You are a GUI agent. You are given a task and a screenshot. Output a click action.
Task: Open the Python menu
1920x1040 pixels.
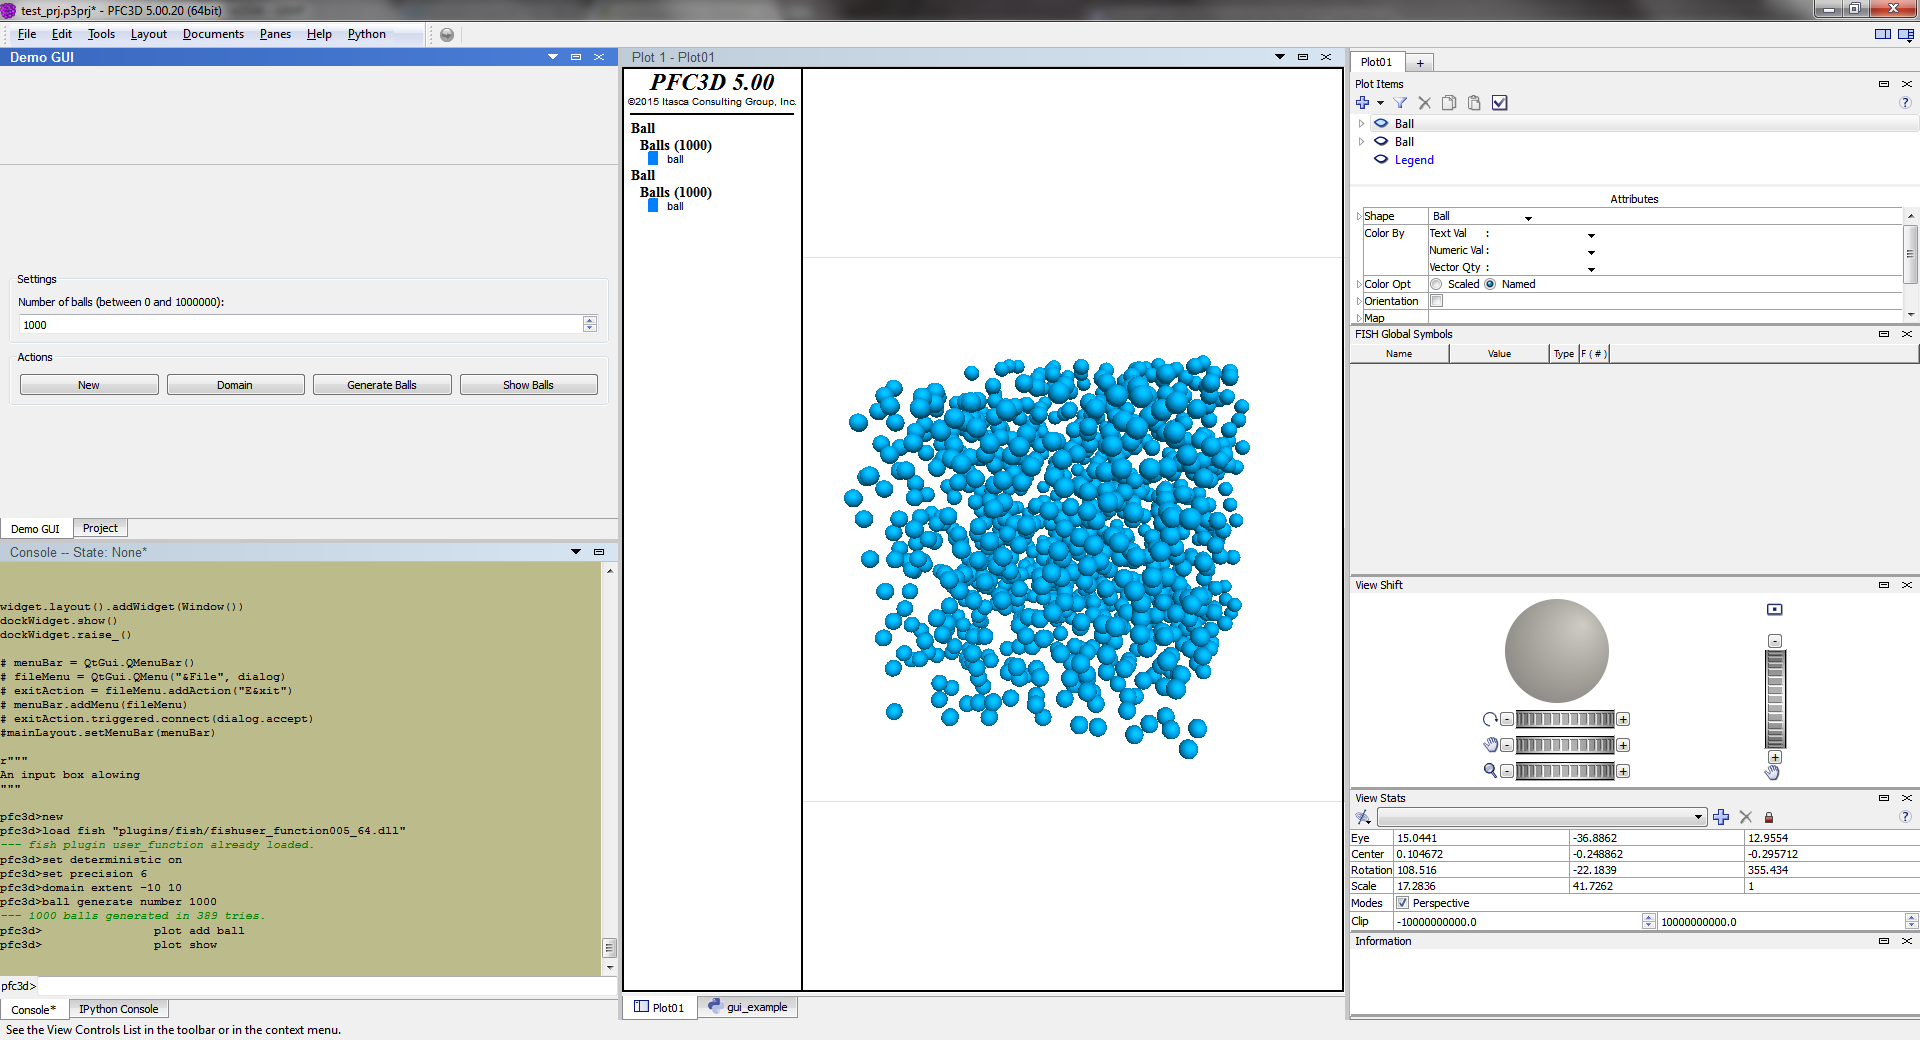click(366, 34)
